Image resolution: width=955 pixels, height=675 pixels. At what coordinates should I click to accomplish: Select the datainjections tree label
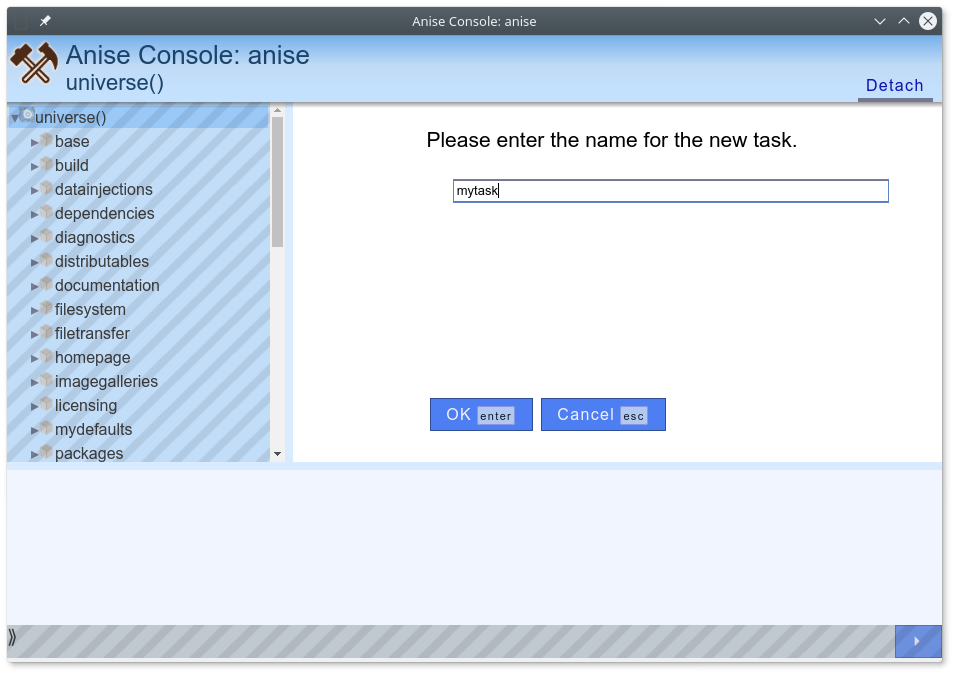pos(104,189)
